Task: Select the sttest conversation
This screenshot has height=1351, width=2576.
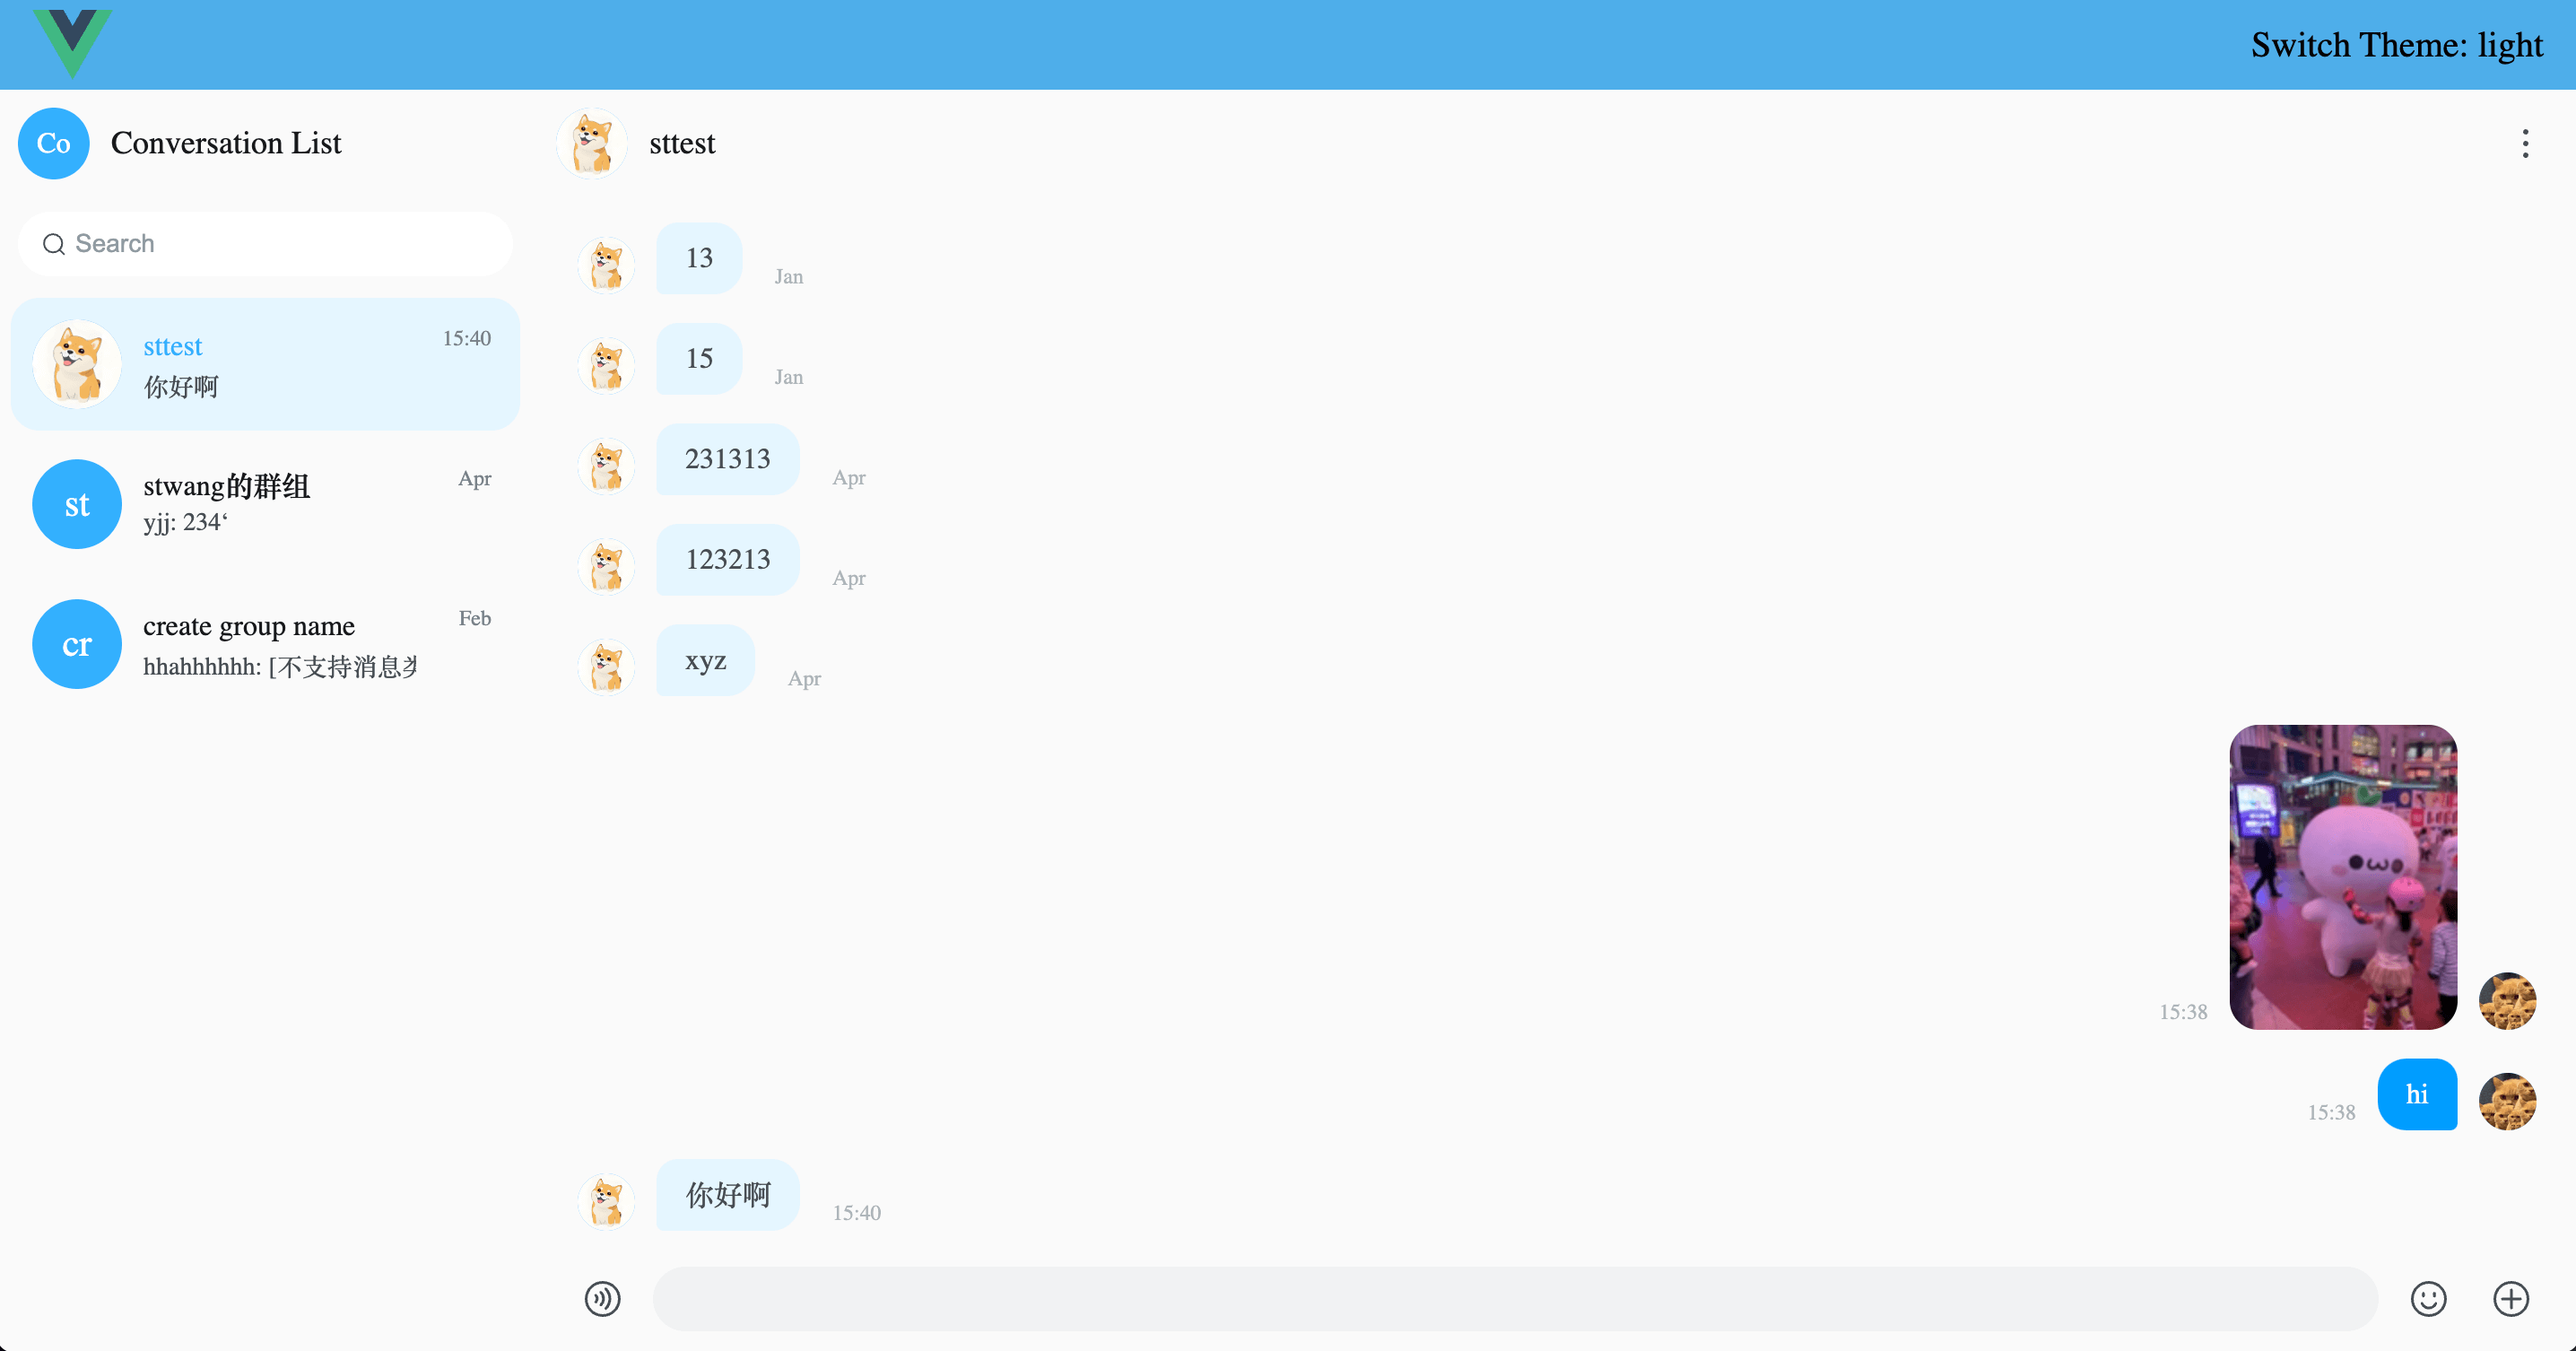Action: [x=266, y=365]
